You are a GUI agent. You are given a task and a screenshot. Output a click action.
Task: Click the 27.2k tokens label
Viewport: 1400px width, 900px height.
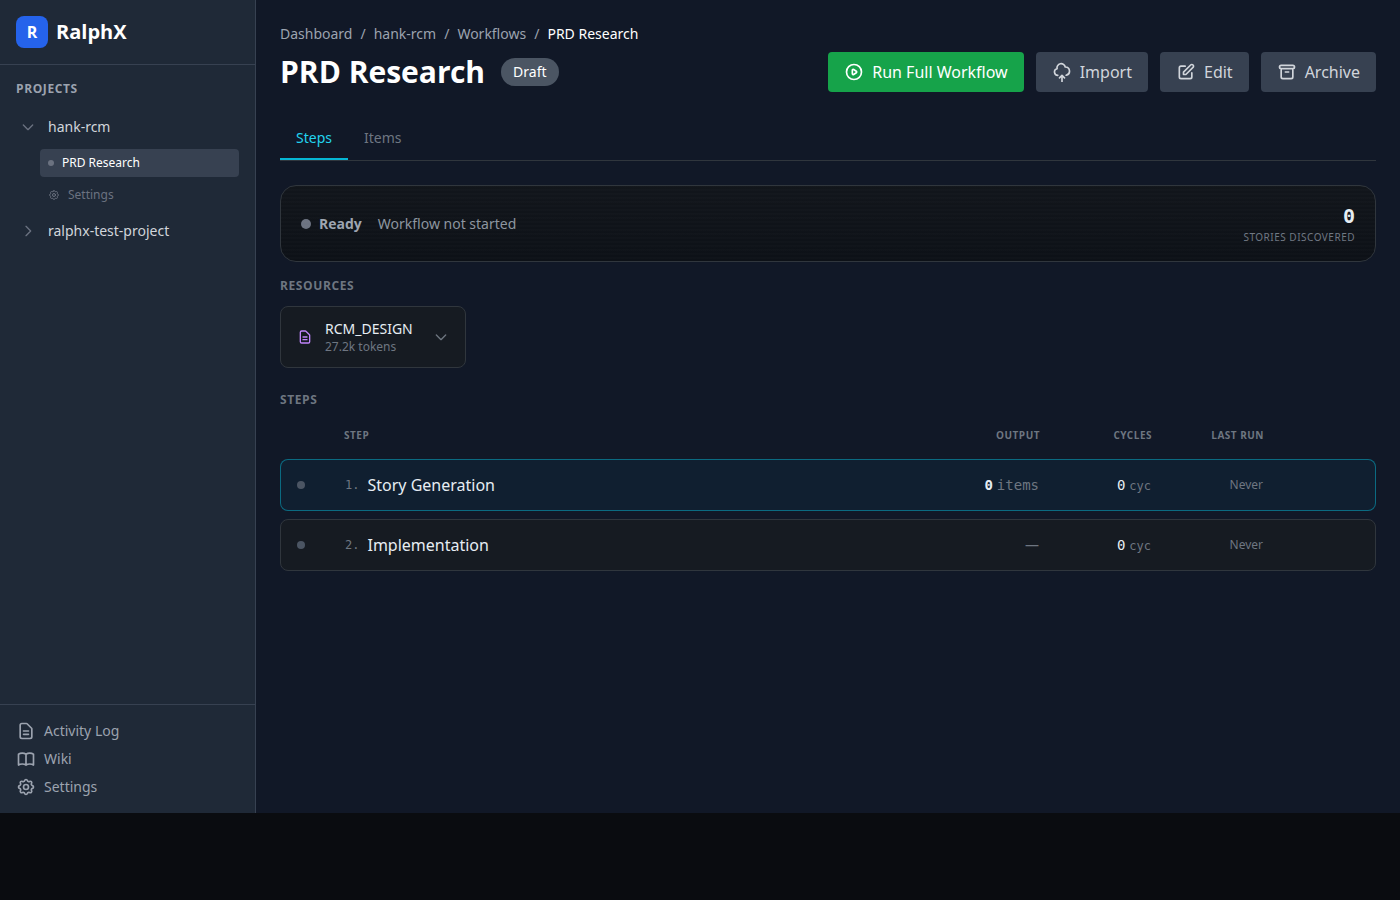[x=360, y=347]
